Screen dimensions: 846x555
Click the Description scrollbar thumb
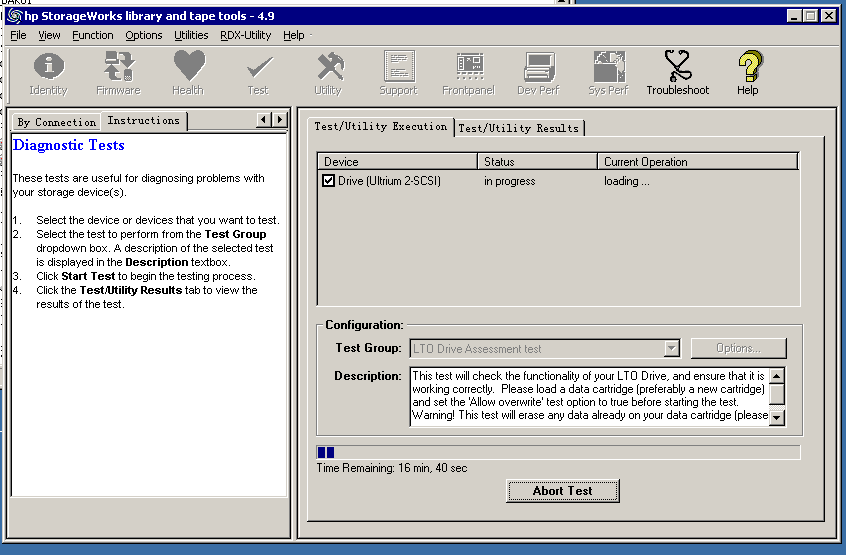pos(776,394)
